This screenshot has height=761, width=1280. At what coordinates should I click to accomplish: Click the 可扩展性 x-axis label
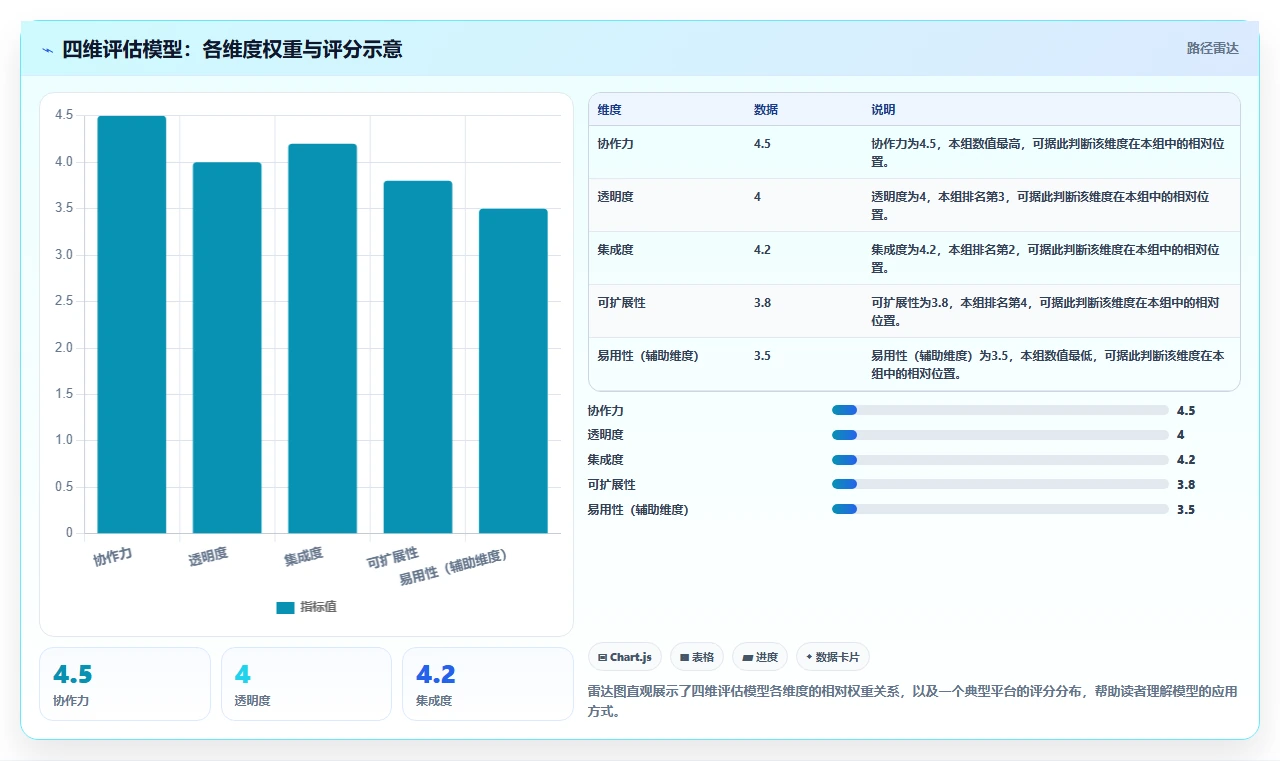pos(393,558)
